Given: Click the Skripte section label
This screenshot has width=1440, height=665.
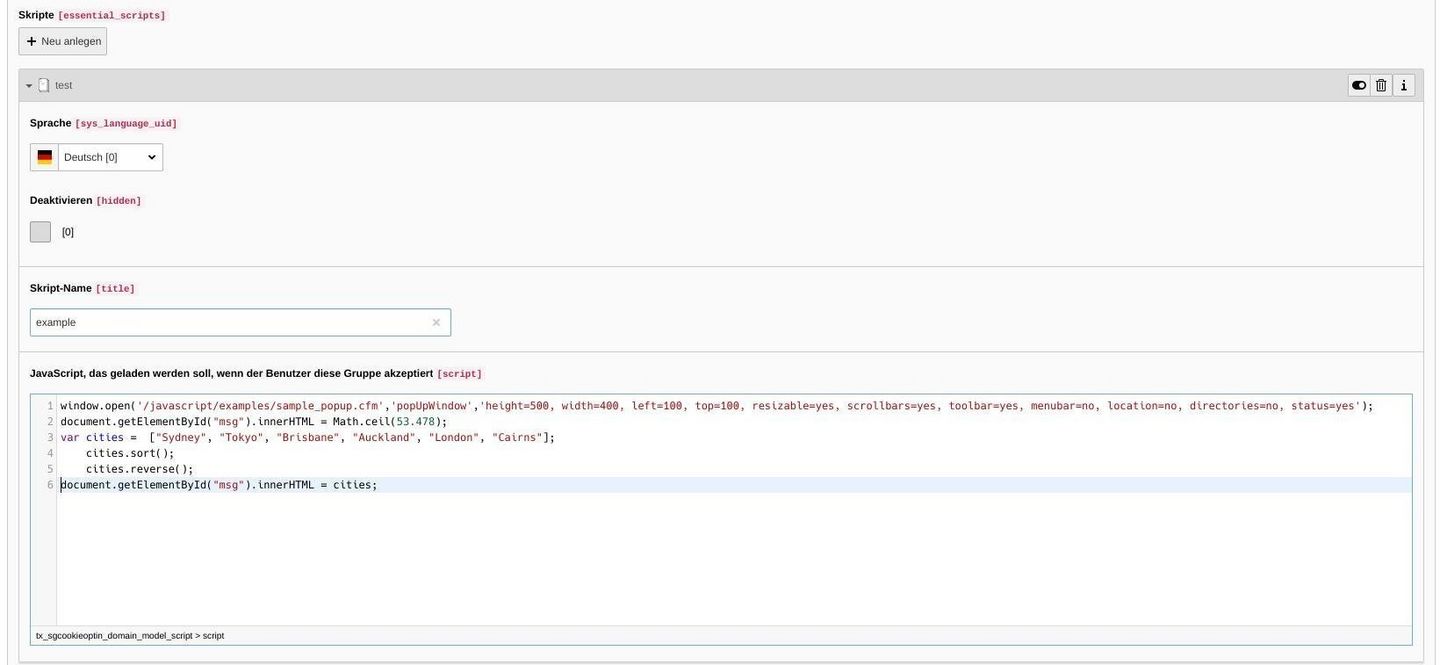Looking at the screenshot, I should (36, 15).
